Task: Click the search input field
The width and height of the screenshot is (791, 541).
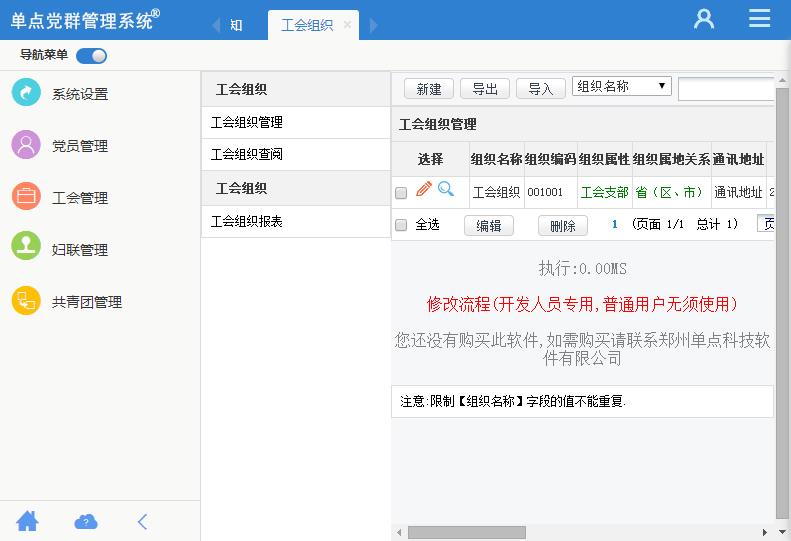Action: pos(726,89)
